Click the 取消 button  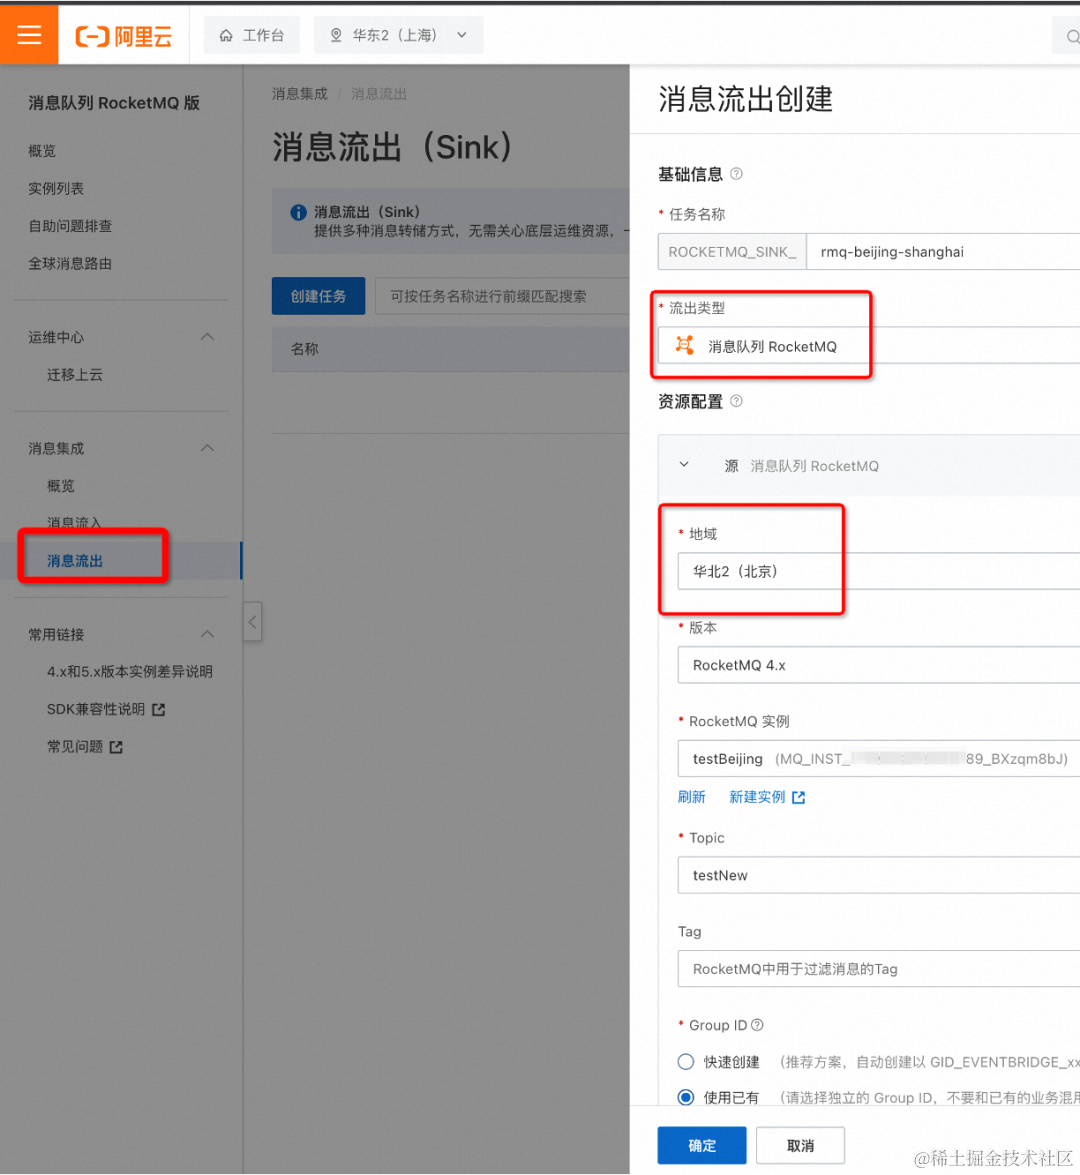point(800,1145)
